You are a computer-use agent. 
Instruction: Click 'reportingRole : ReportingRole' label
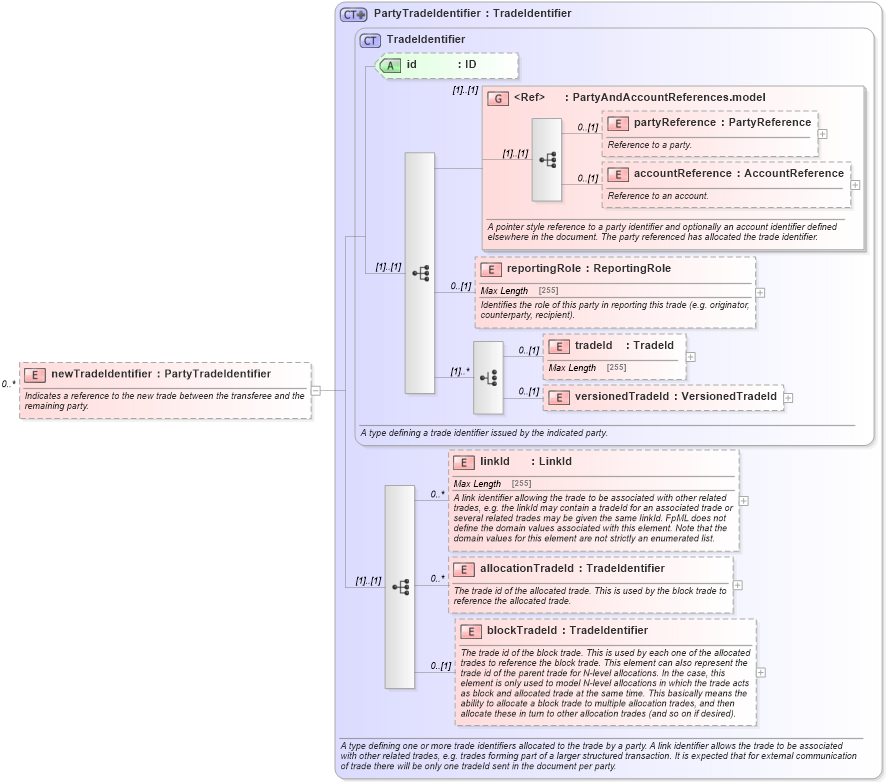[x=589, y=268]
